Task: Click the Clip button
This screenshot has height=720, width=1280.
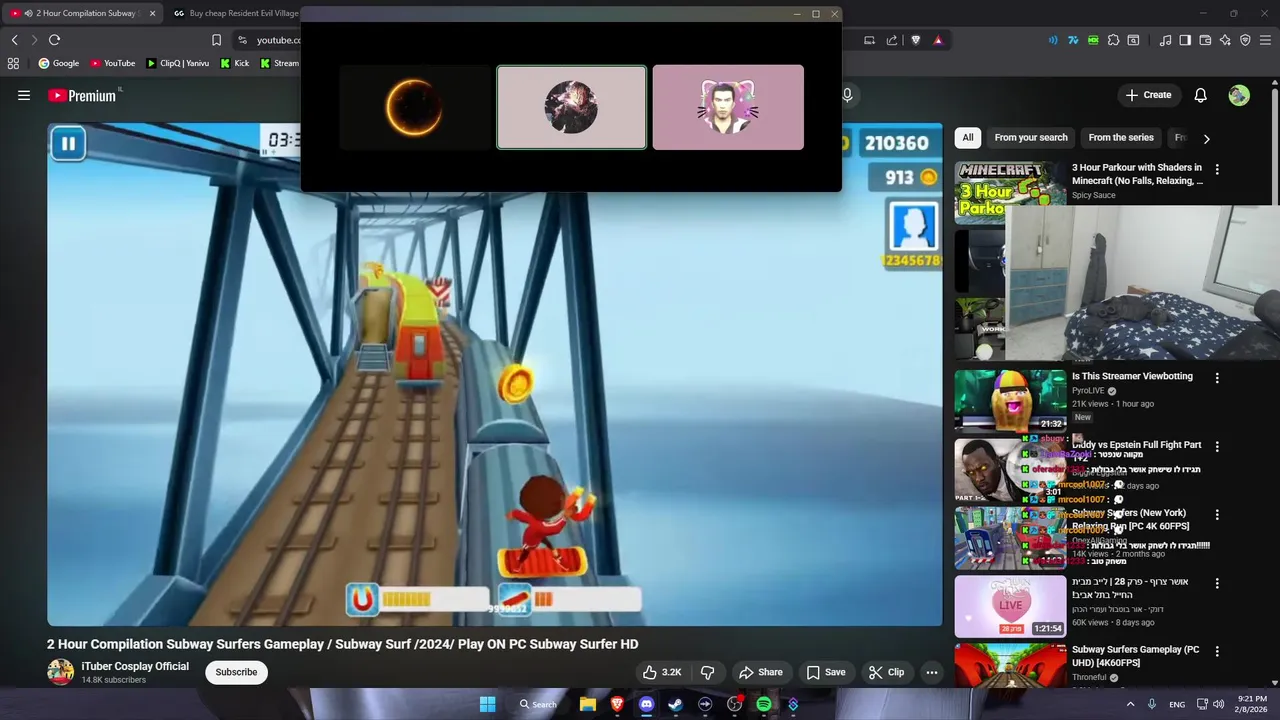Action: tap(886, 672)
